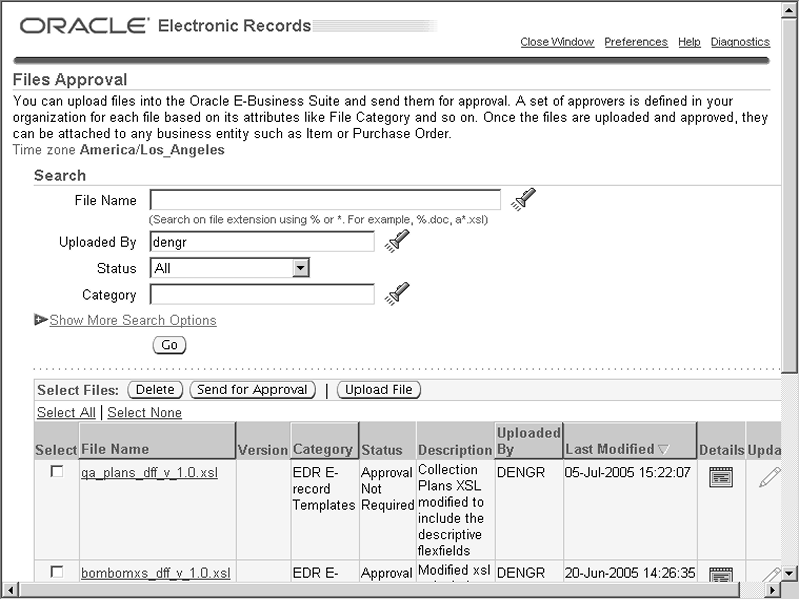The width and height of the screenshot is (800, 600).
Task: Click the vertical scrollbar down arrow
Action: click(789, 573)
